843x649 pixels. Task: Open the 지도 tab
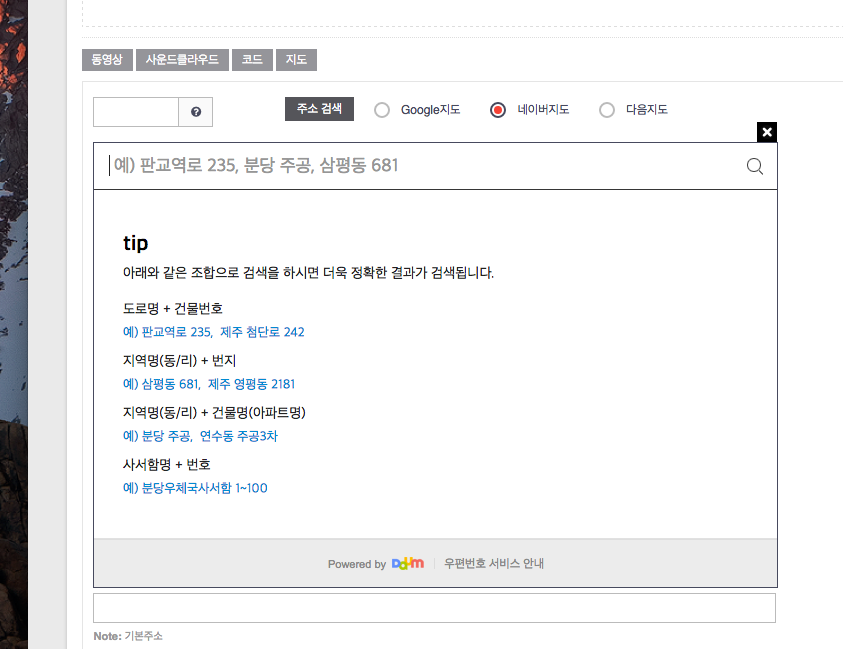(296, 60)
